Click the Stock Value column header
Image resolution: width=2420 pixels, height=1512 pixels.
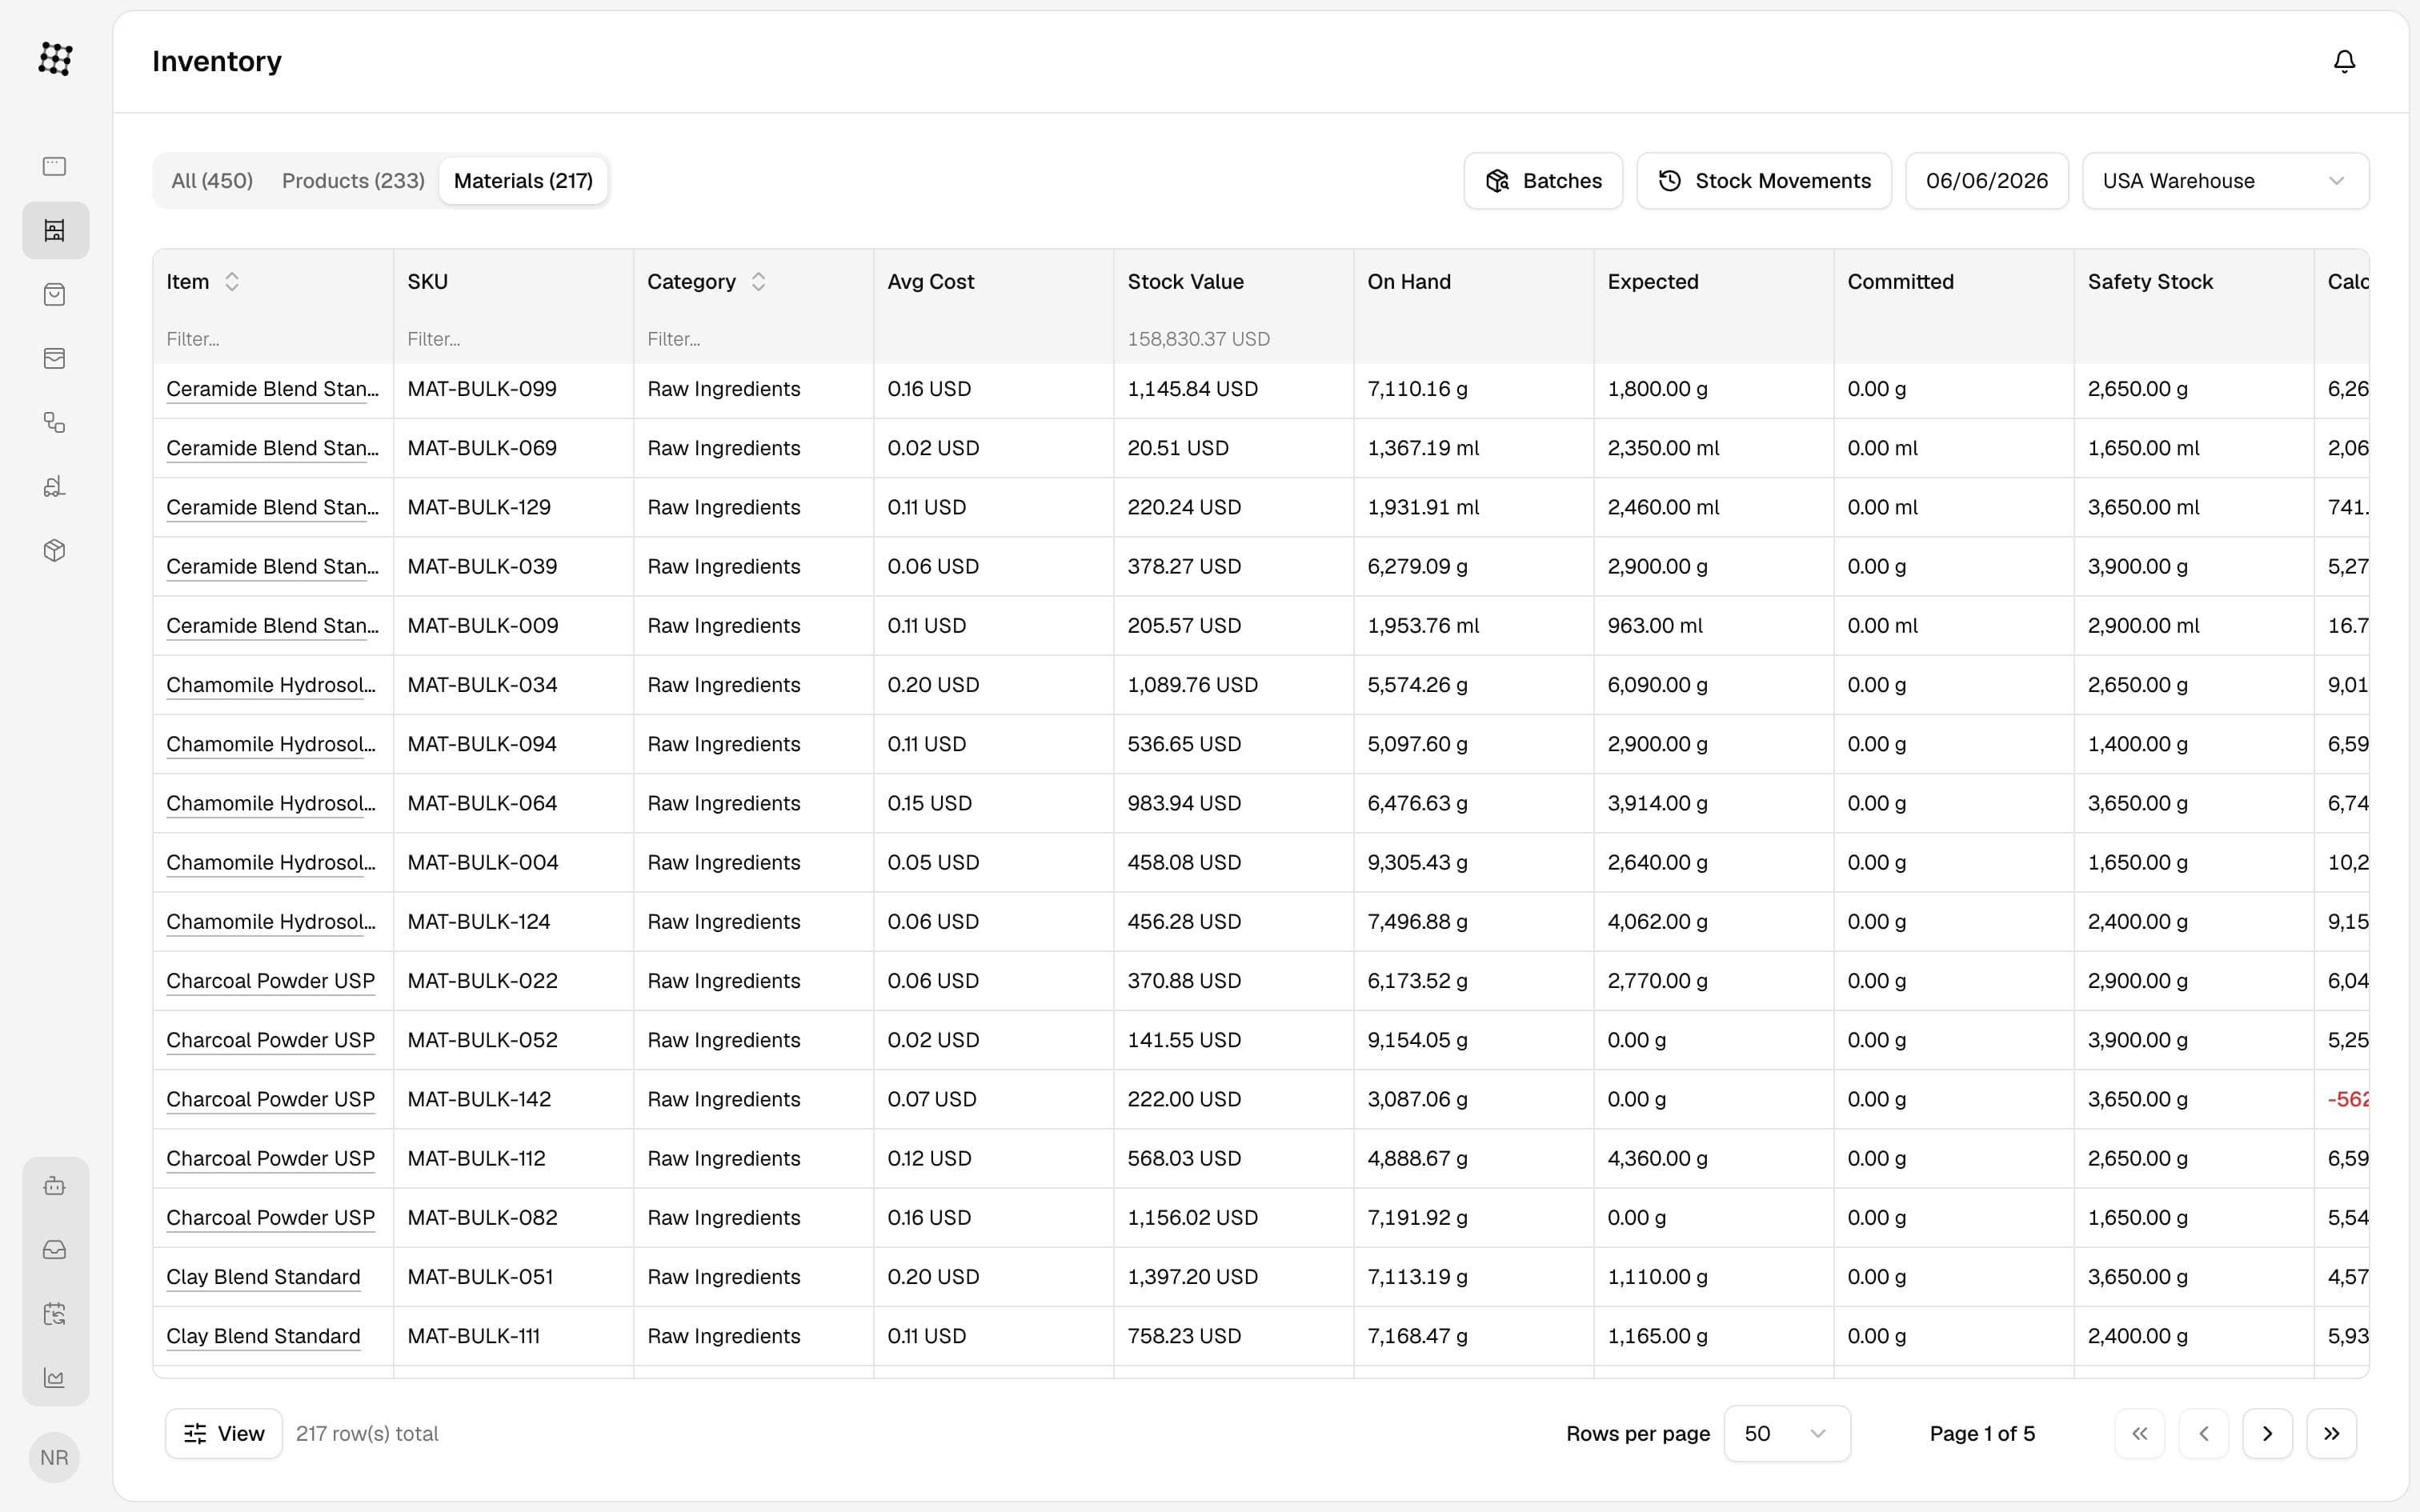tap(1185, 282)
